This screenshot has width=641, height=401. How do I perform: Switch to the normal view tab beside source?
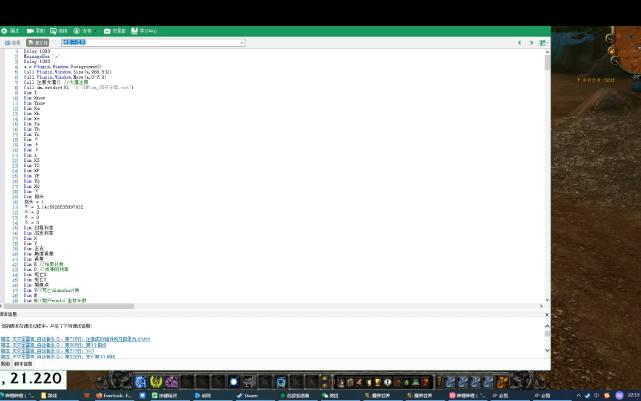13,43
